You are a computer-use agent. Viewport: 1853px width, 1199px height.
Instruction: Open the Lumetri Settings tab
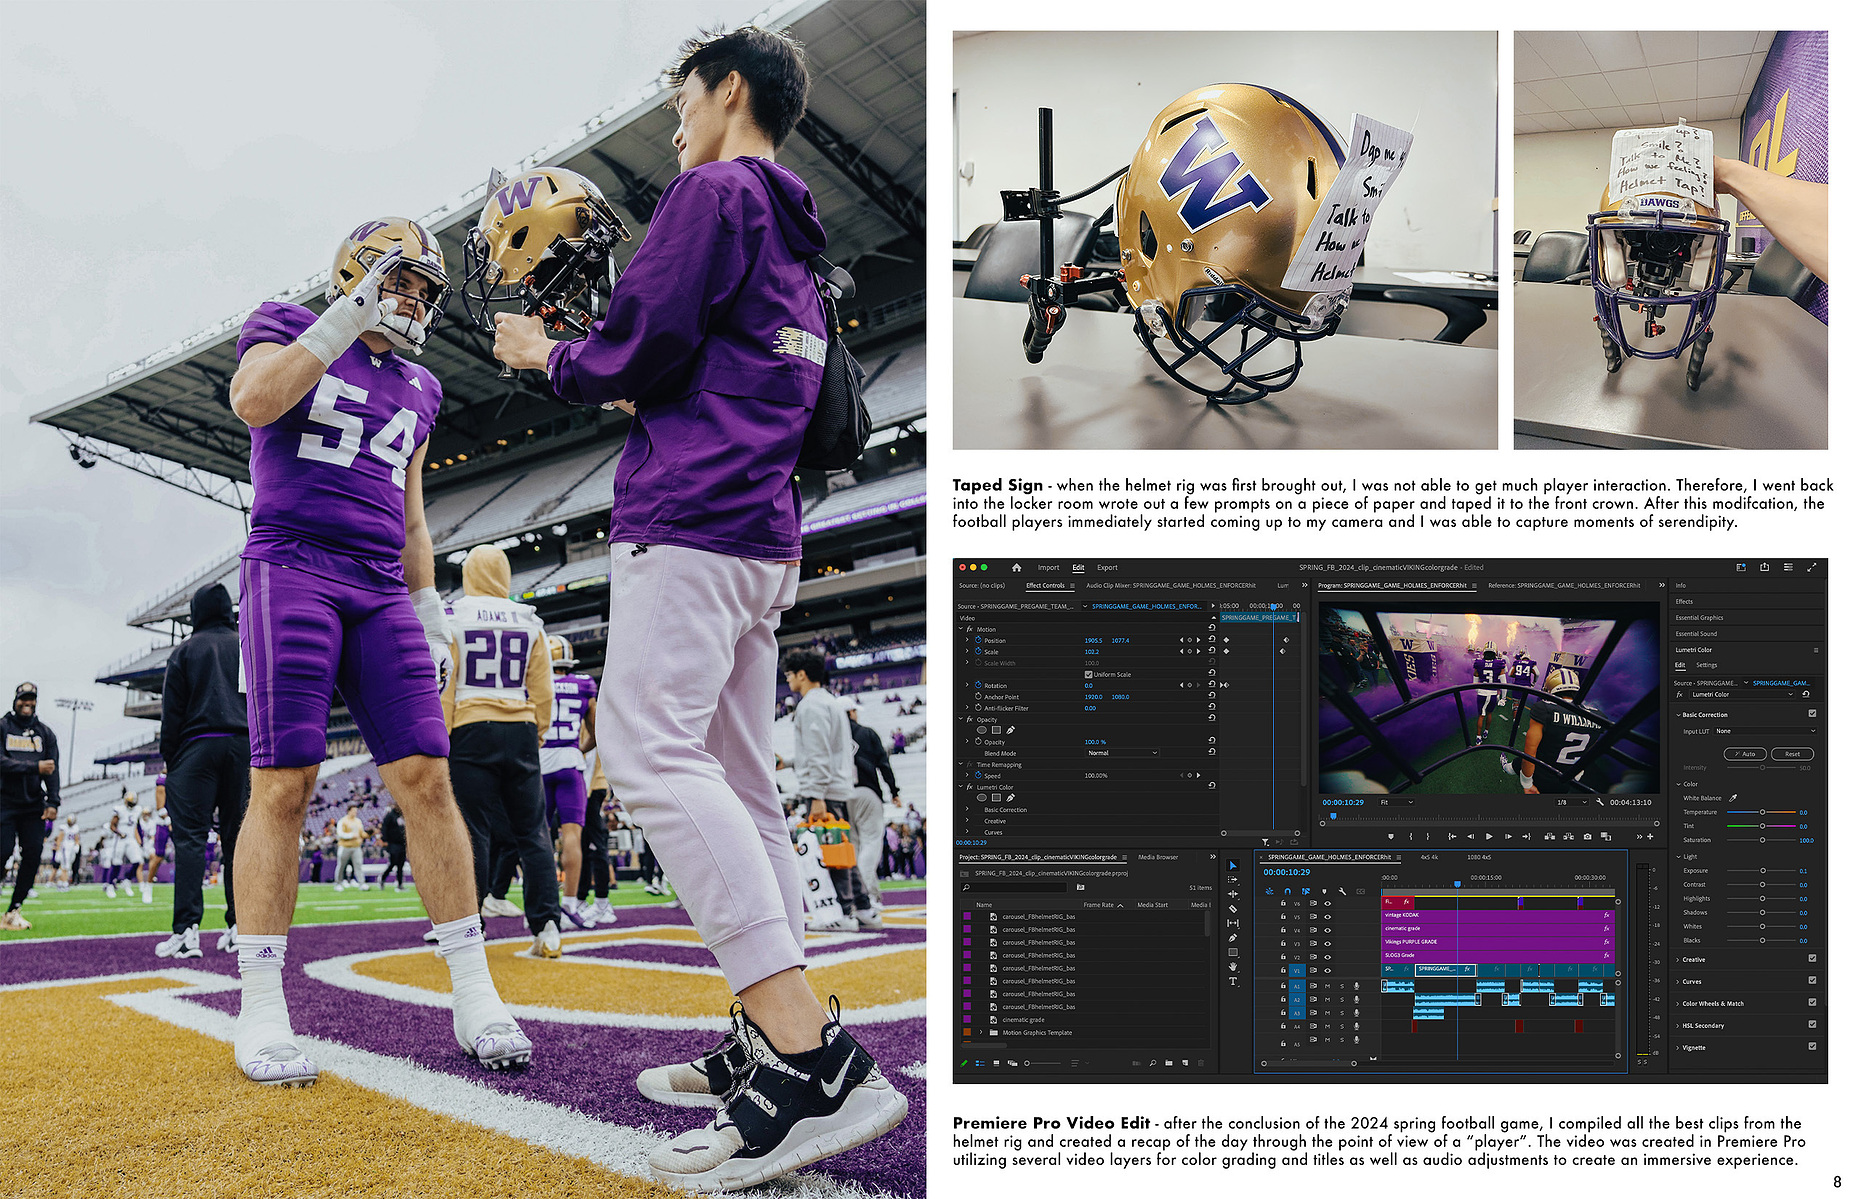coord(1706,665)
